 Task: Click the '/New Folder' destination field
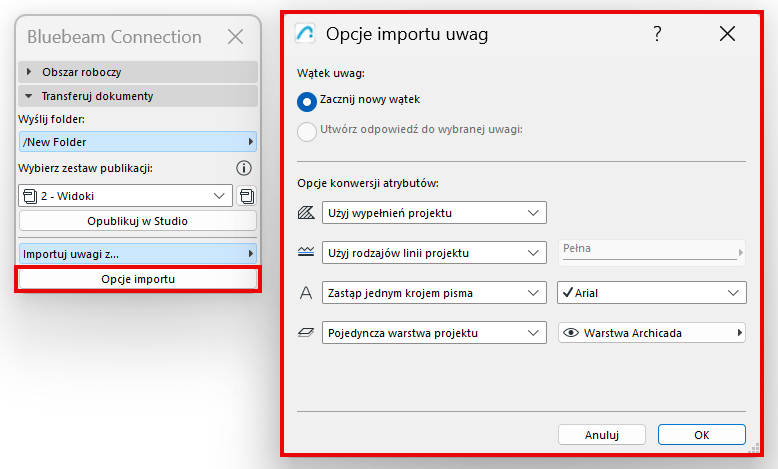pyautogui.click(x=138, y=142)
